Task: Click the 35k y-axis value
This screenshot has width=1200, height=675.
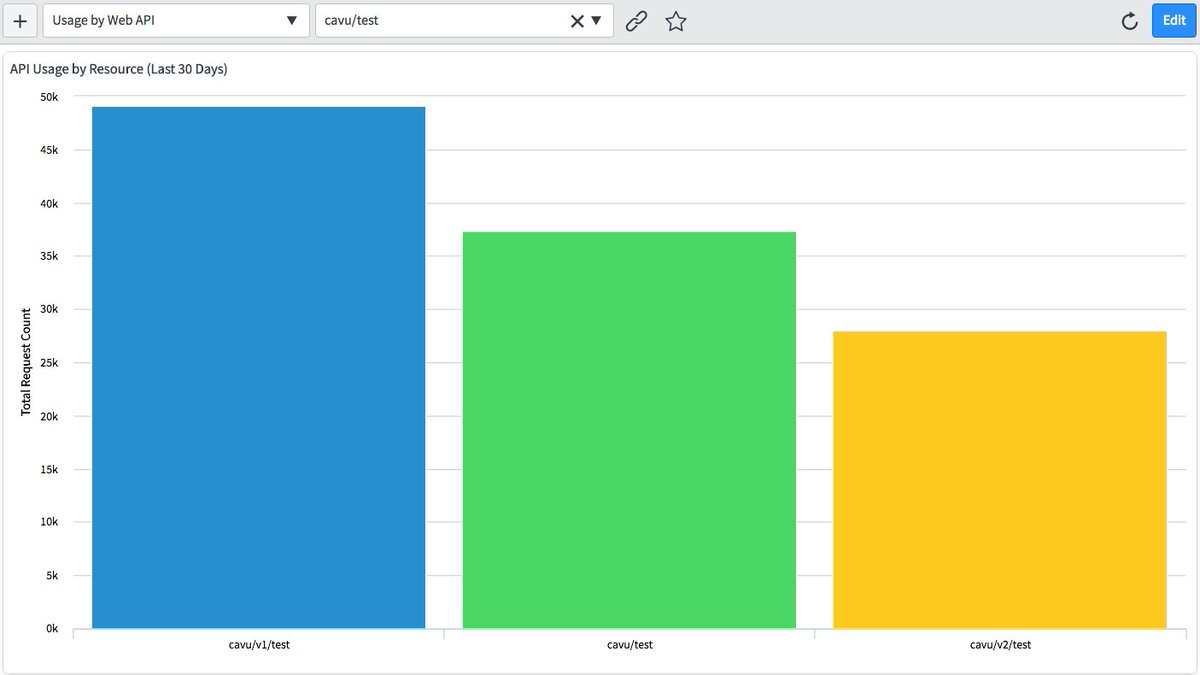Action: tap(49, 256)
